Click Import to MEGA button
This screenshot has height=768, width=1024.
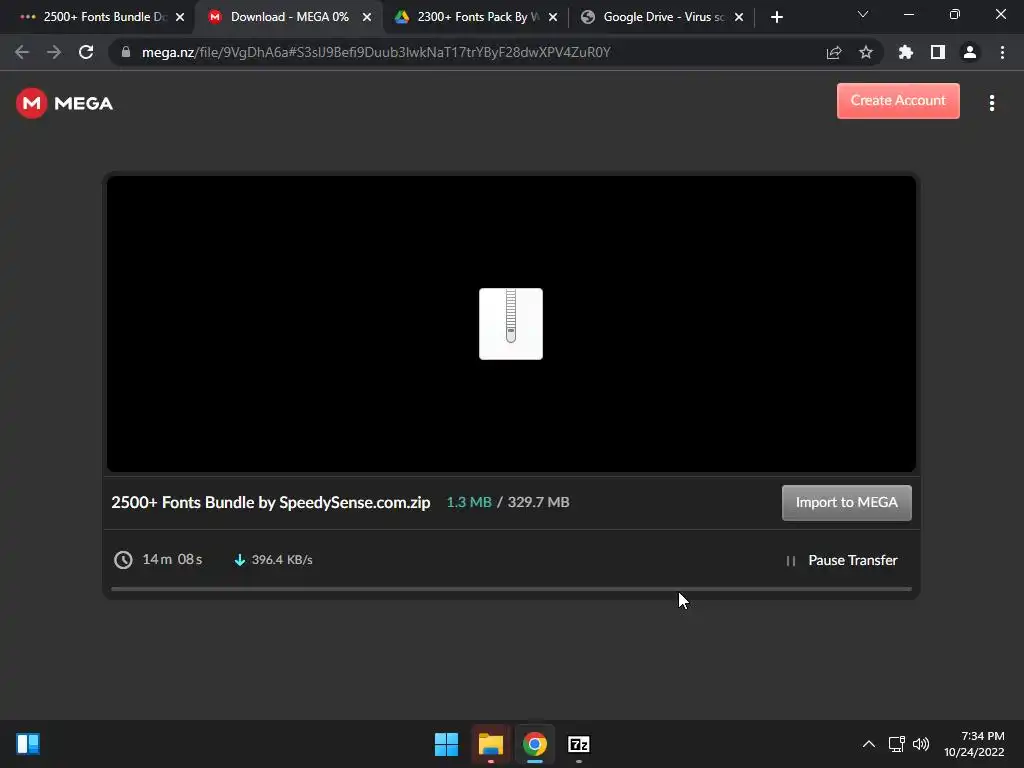[846, 502]
